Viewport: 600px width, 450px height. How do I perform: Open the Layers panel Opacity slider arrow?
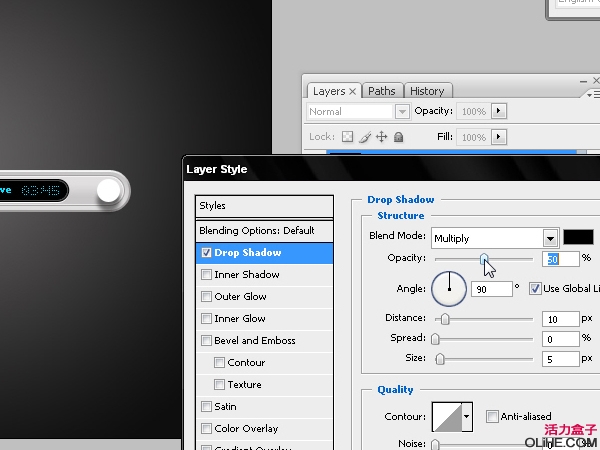(499, 111)
